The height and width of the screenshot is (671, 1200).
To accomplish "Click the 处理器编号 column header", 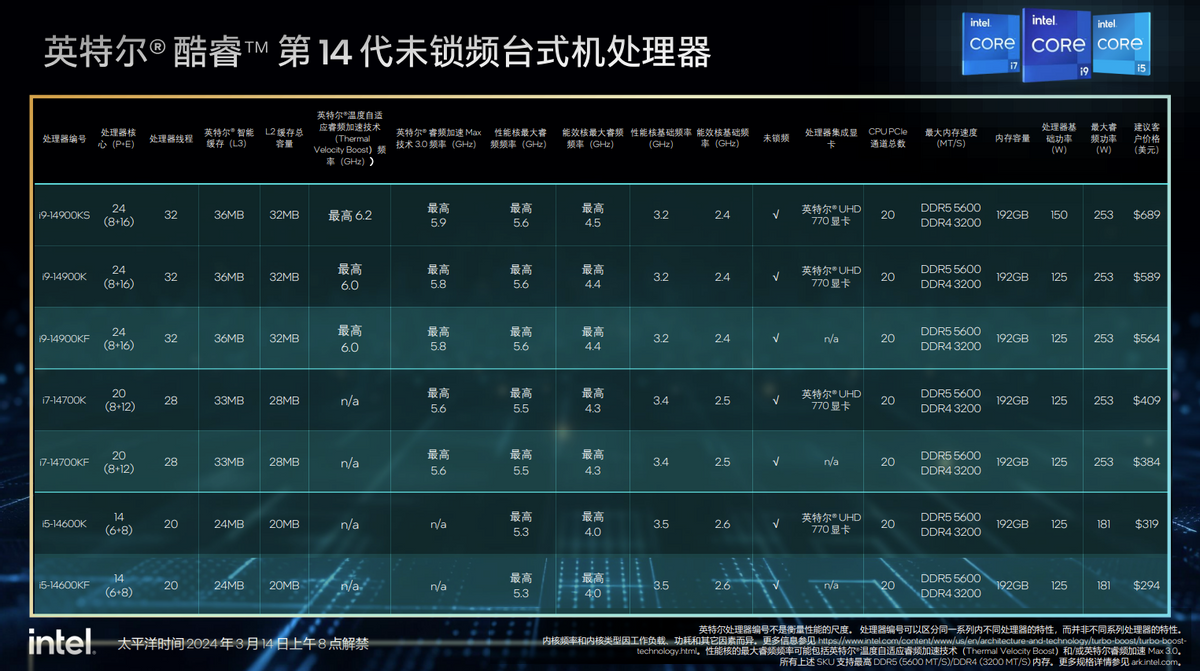I will pyautogui.click(x=65, y=139).
